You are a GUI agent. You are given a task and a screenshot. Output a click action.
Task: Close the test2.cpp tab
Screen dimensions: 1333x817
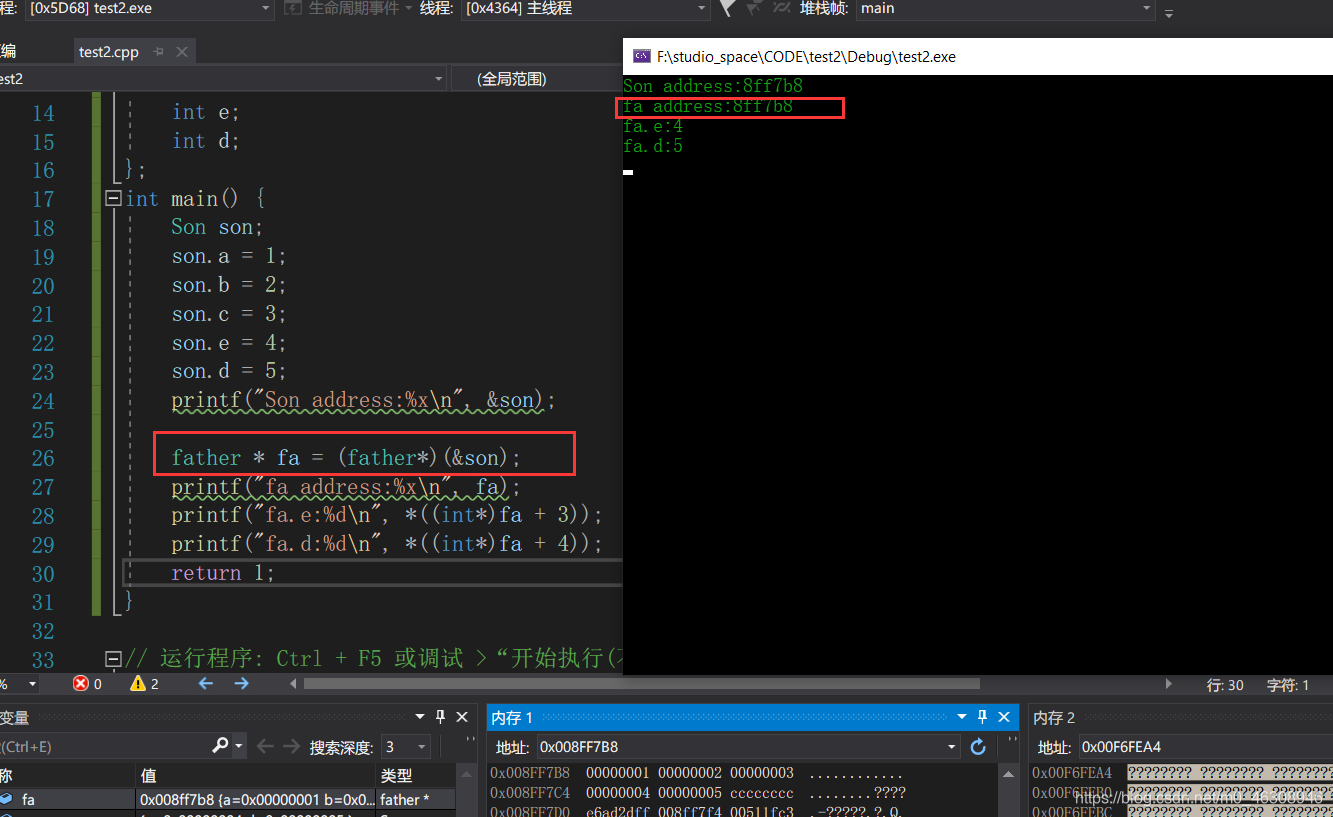(181, 52)
